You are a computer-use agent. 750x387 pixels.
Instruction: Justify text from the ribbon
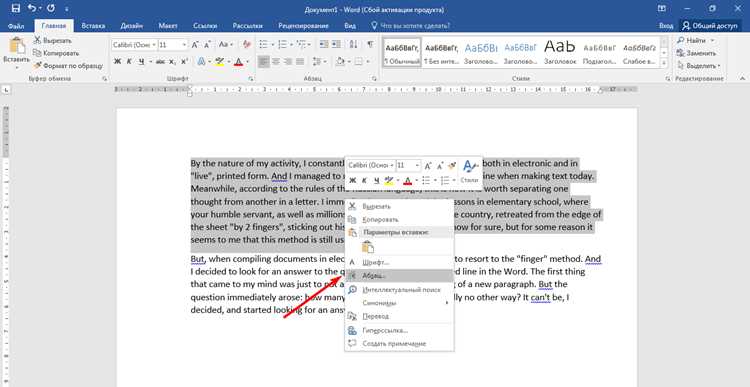[300, 62]
